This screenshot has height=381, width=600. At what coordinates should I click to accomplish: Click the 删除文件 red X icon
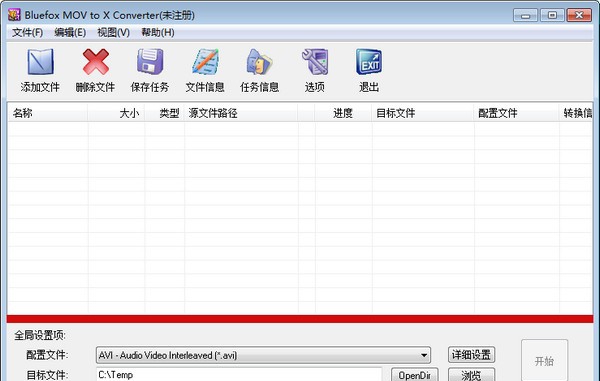point(95,62)
